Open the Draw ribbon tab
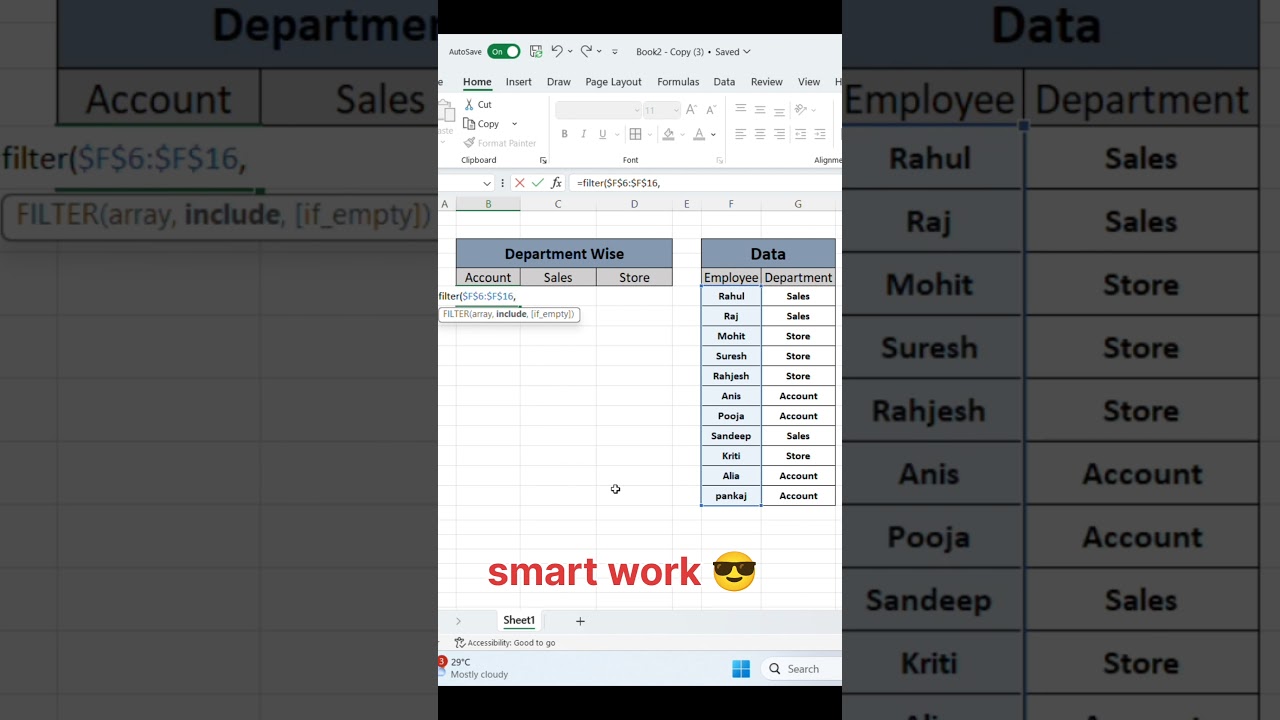The image size is (1280, 720). (x=559, y=82)
